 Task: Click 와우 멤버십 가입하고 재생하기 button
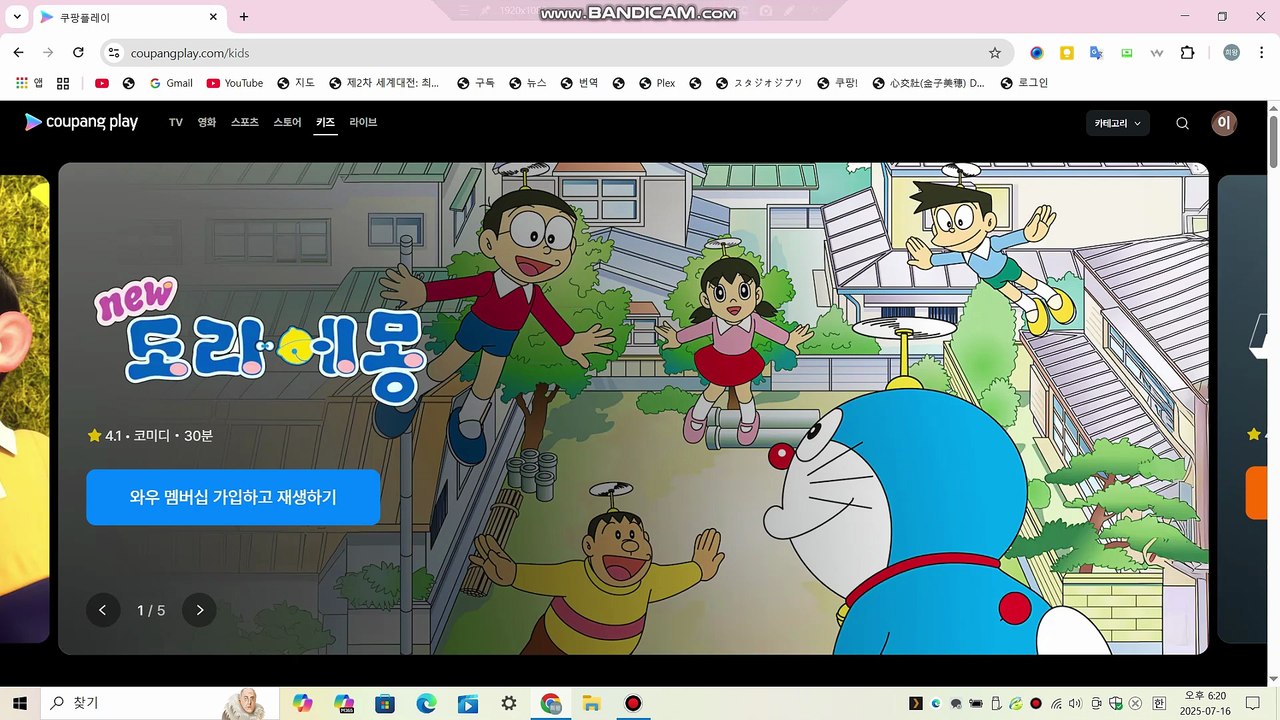click(x=233, y=497)
